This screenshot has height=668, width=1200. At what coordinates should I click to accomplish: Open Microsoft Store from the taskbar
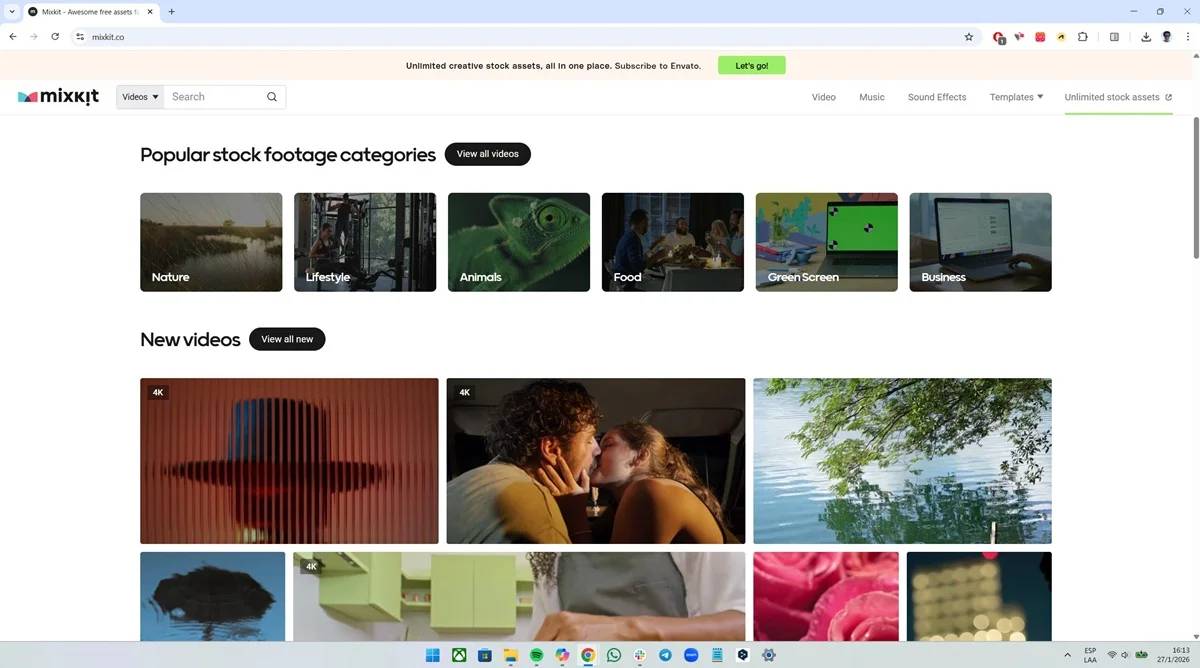point(485,655)
